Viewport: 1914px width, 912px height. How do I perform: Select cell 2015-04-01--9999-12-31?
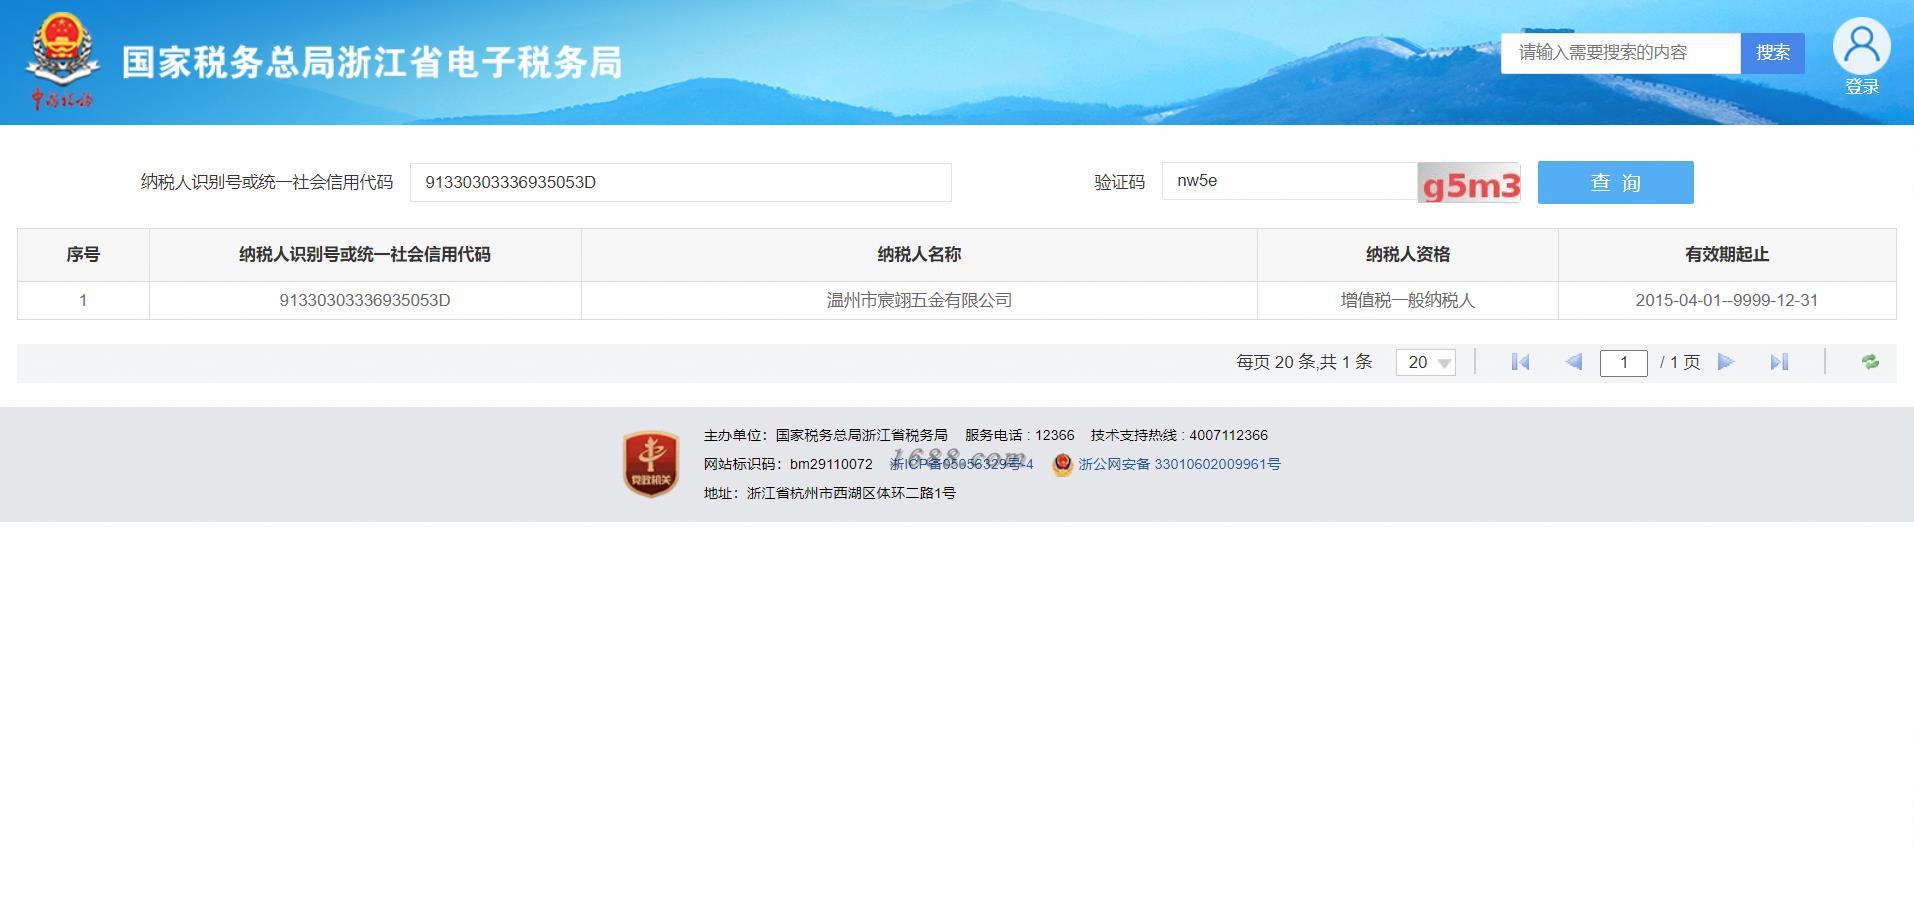pyautogui.click(x=1727, y=300)
